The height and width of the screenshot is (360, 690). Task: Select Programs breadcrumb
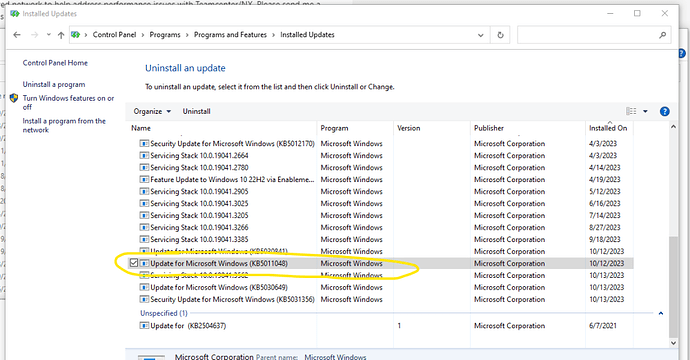(x=165, y=35)
